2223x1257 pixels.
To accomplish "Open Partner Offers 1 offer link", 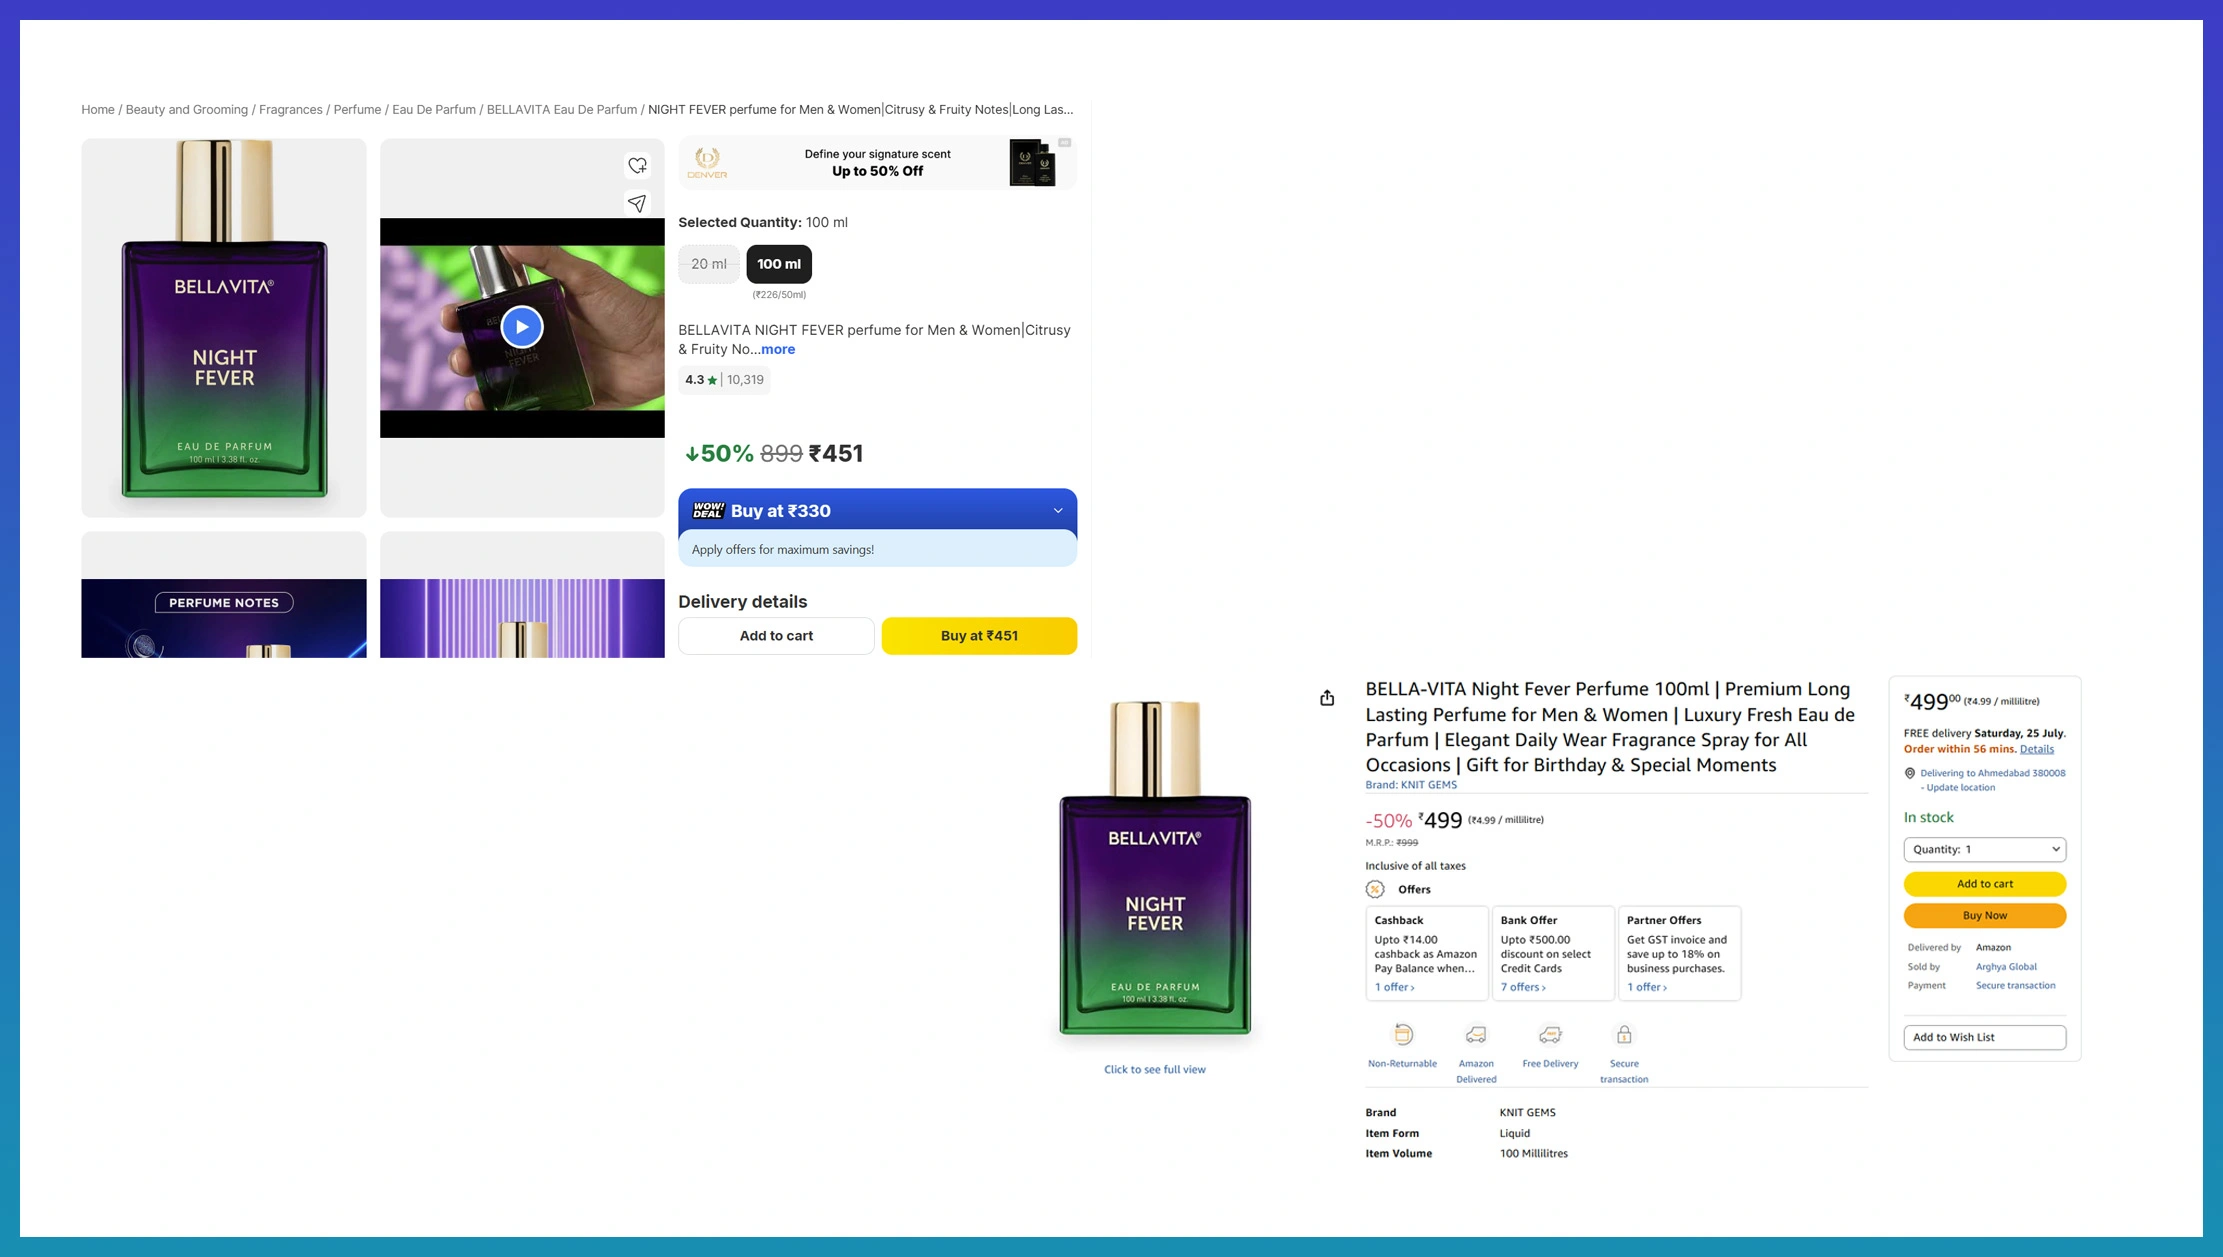I will tap(1646, 987).
